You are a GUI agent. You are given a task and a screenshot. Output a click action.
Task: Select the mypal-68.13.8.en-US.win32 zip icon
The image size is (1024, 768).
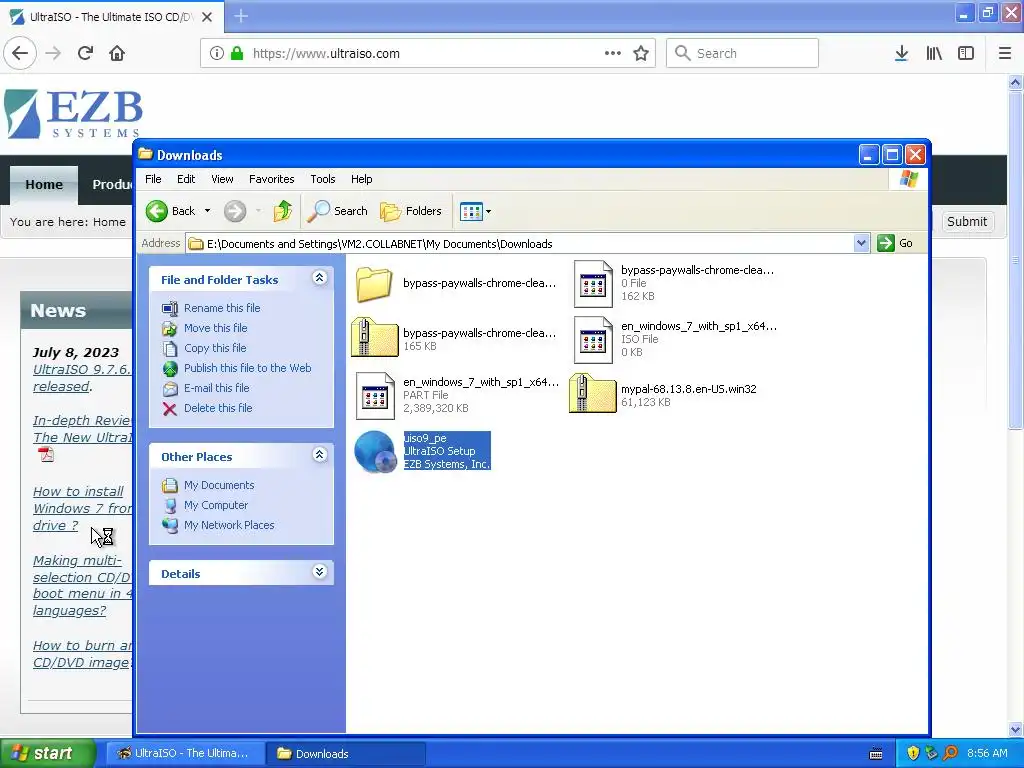(592, 393)
